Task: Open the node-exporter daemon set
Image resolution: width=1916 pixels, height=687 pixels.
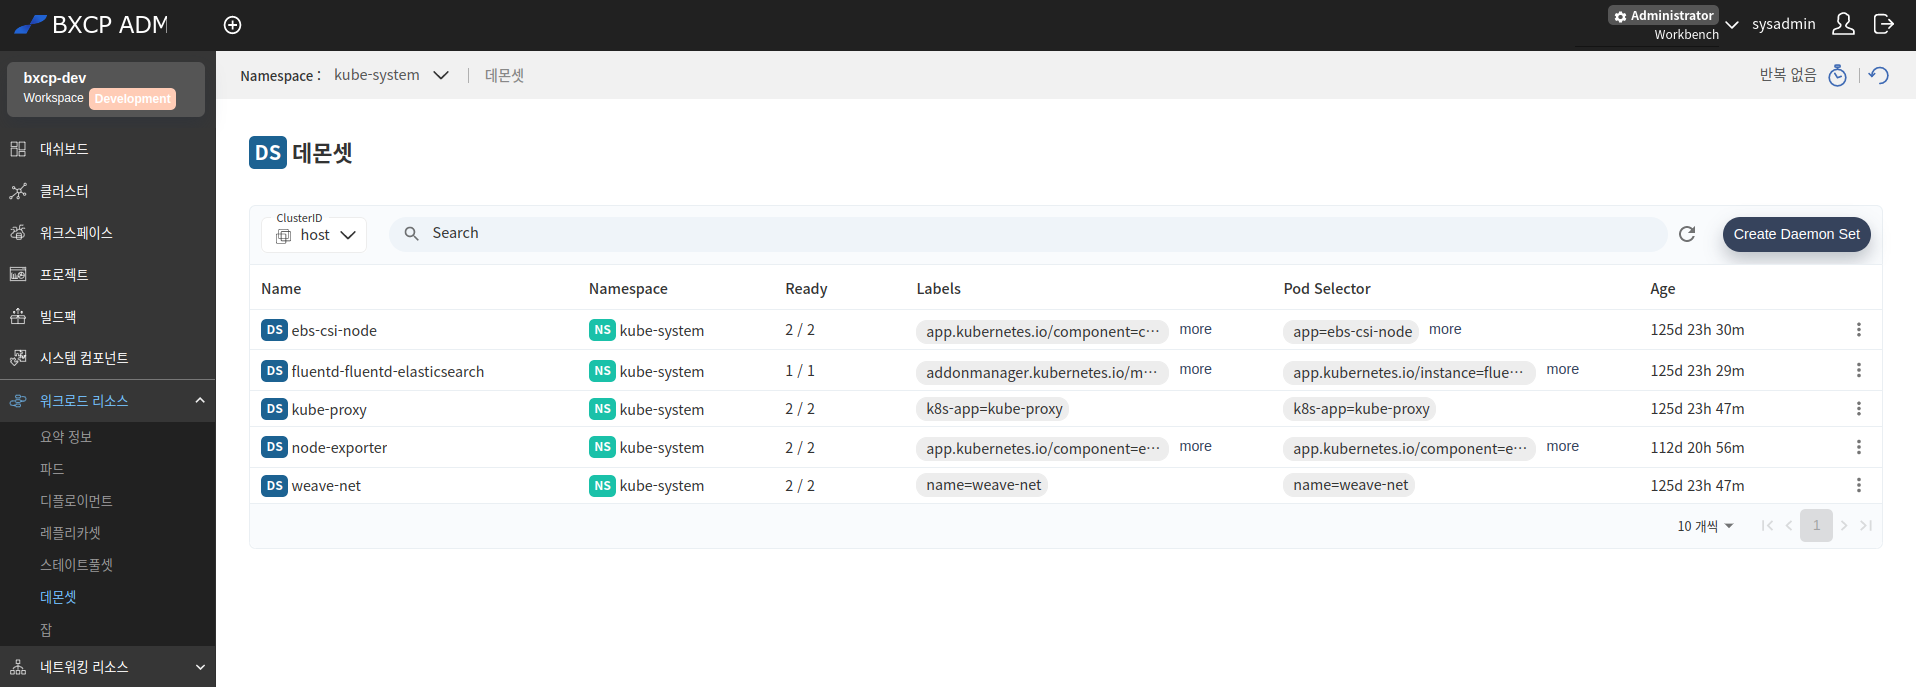Action: (339, 448)
